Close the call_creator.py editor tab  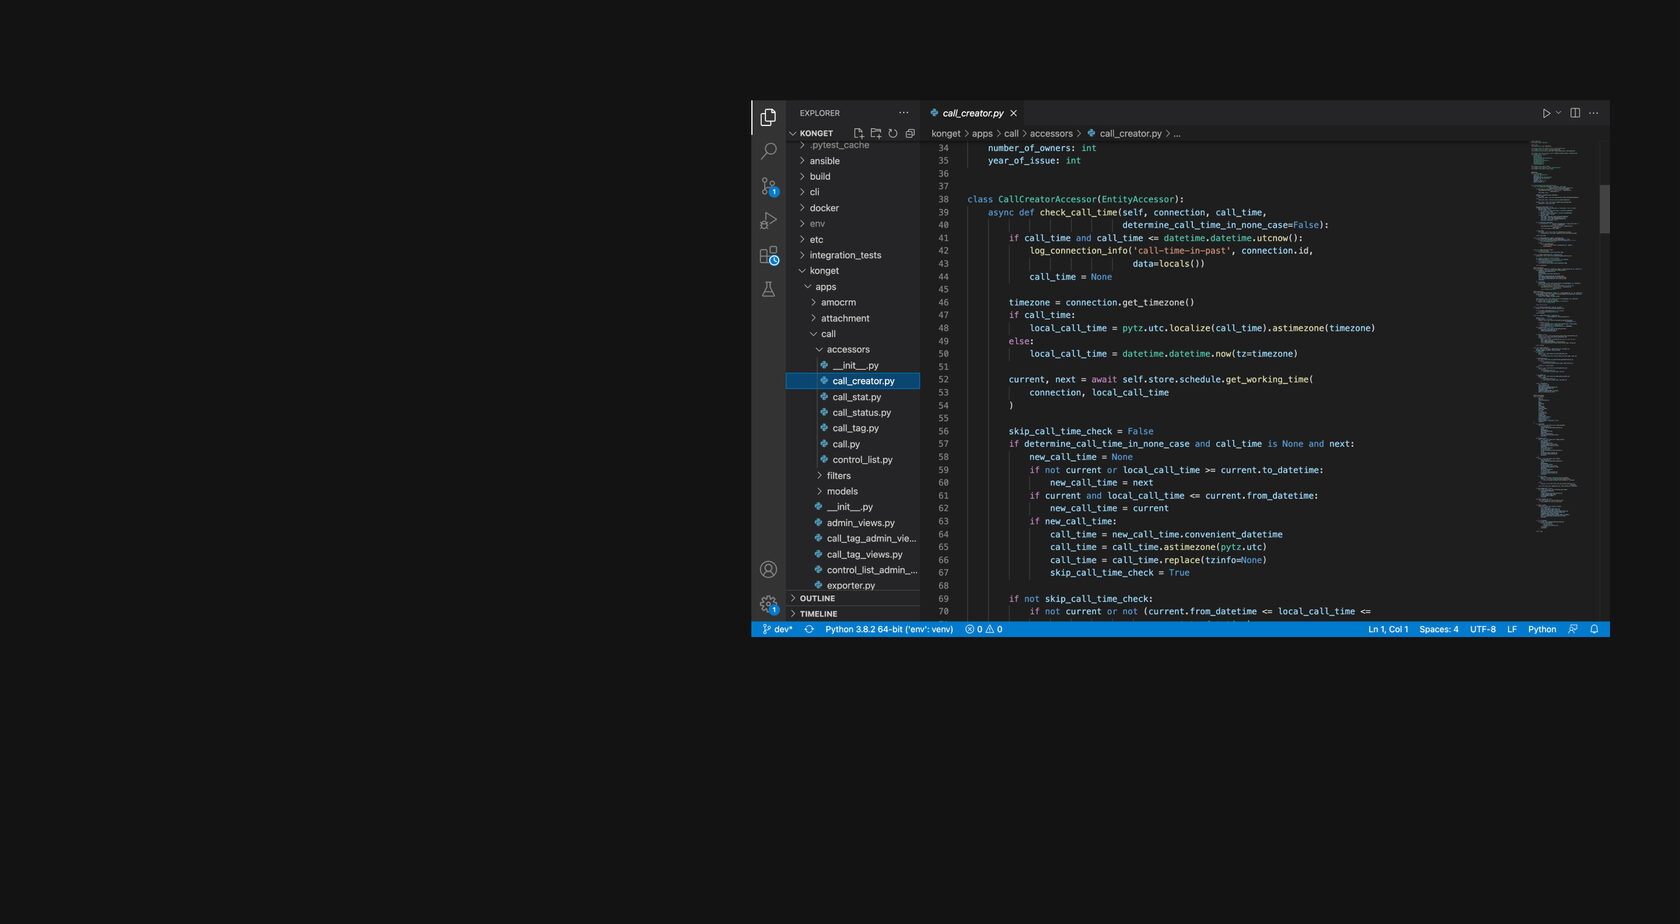tap(1013, 113)
